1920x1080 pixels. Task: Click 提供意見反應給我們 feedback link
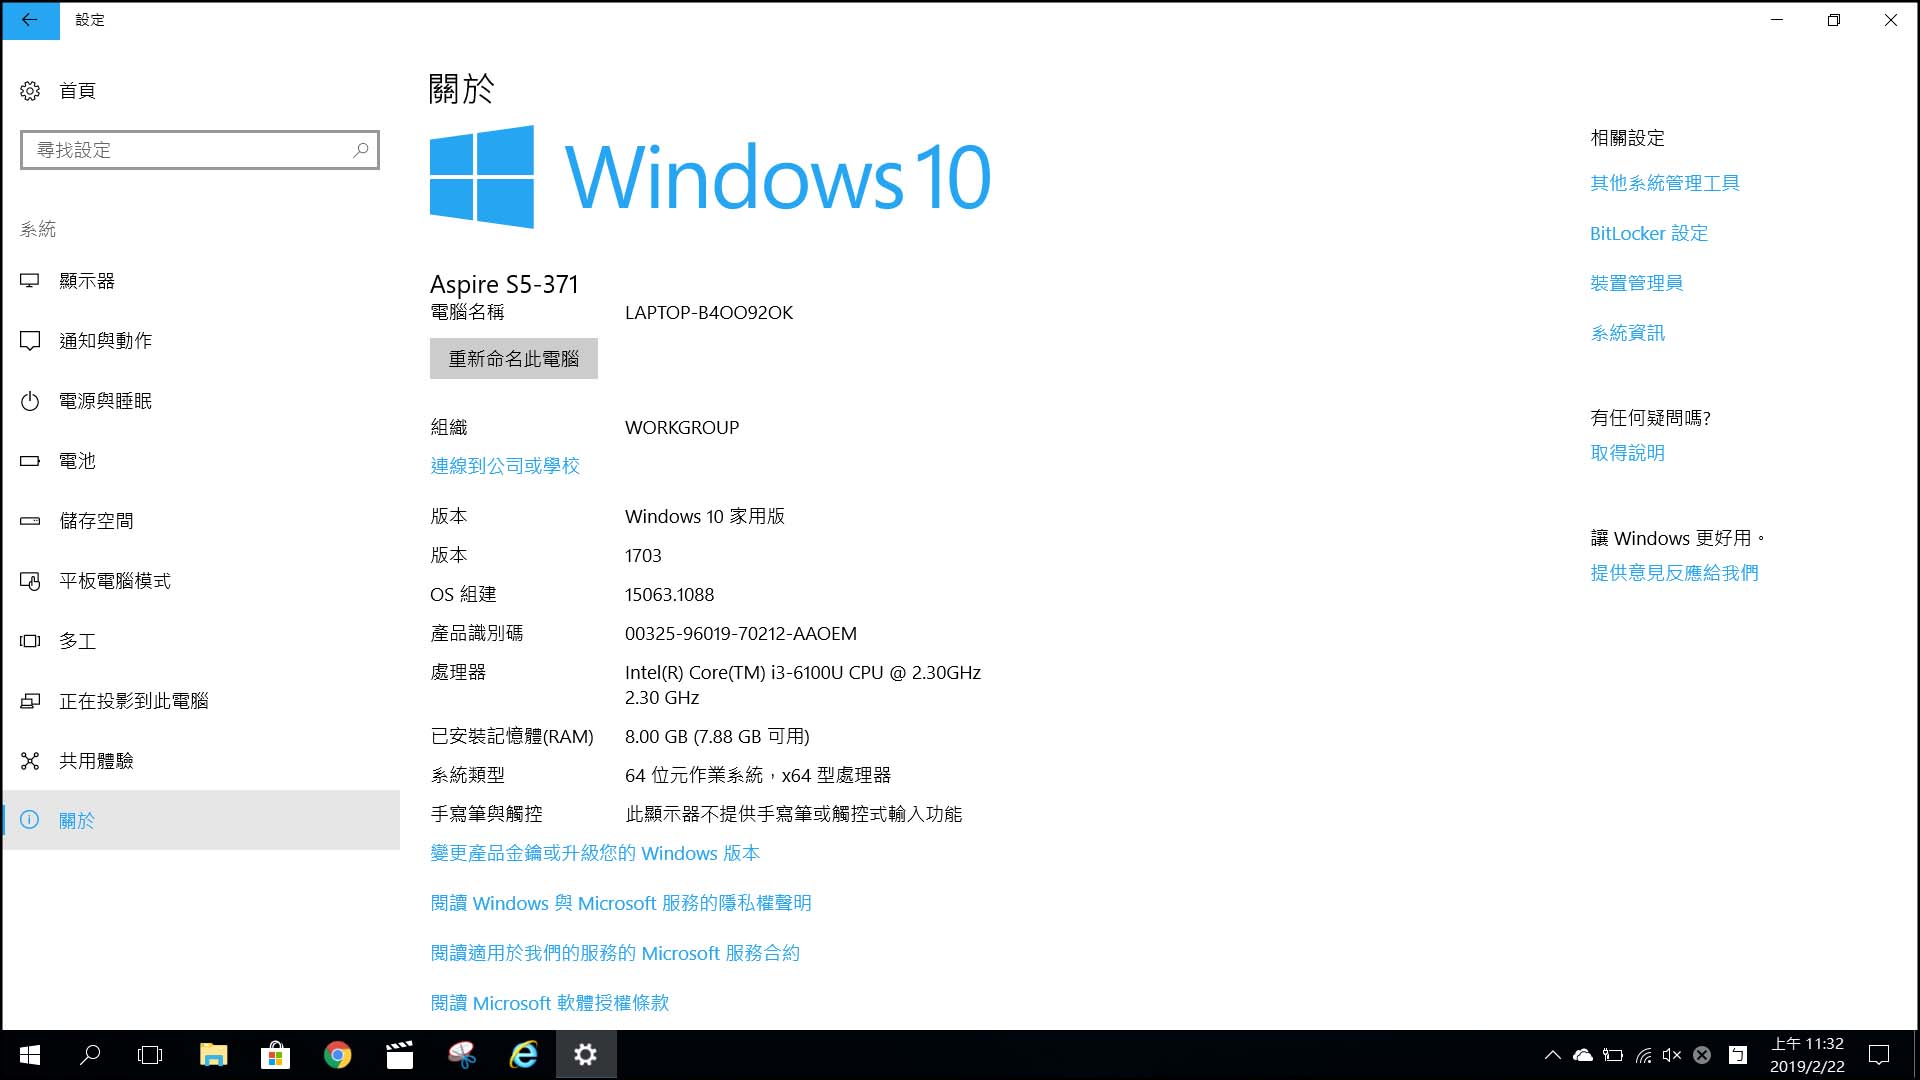pos(1675,573)
